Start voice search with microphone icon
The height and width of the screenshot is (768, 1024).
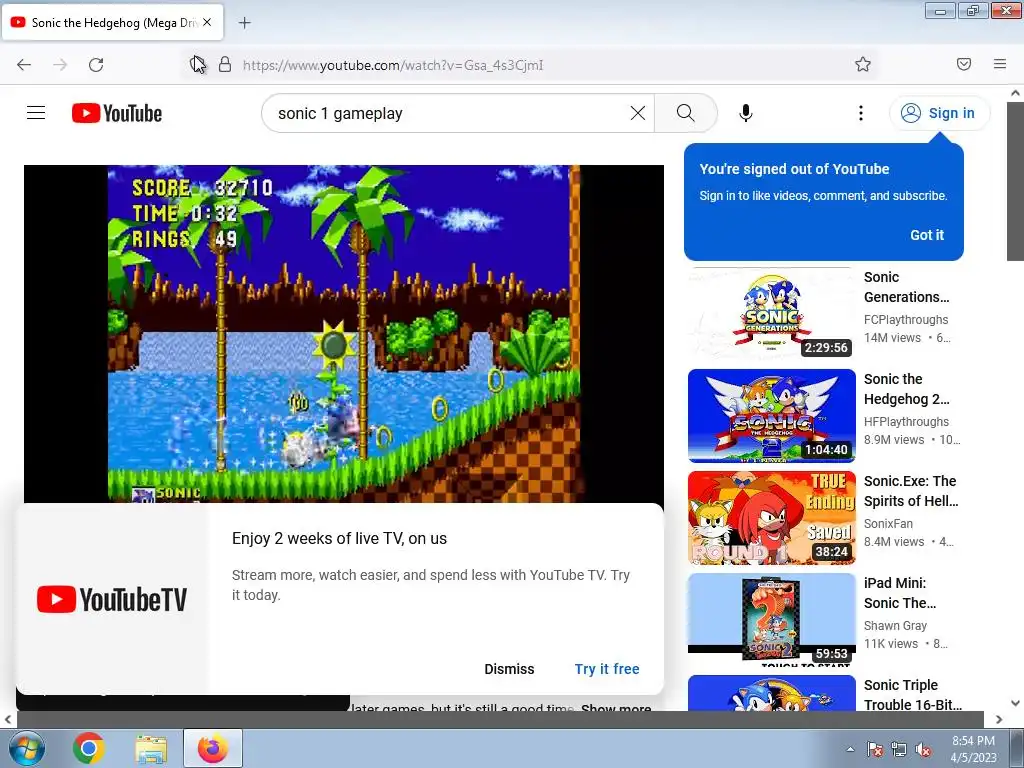[746, 113]
